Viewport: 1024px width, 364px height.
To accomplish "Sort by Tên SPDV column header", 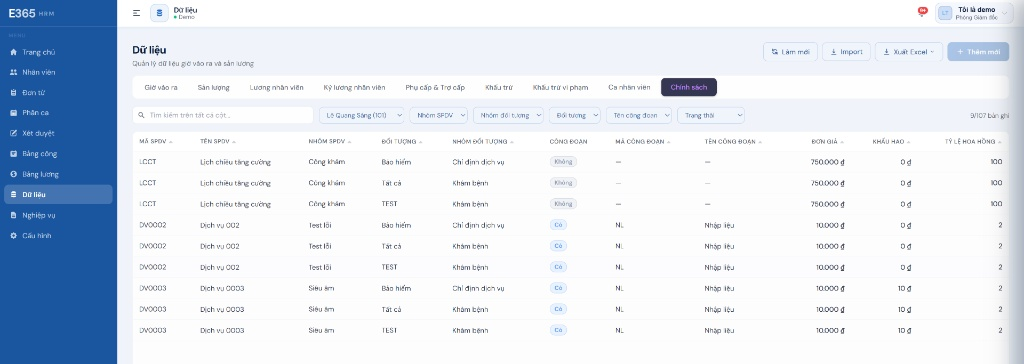I will pyautogui.click(x=217, y=141).
